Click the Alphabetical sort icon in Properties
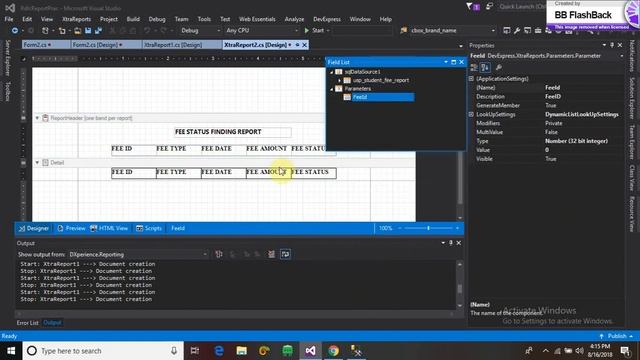Image resolution: width=640 pixels, height=360 pixels. click(485, 67)
